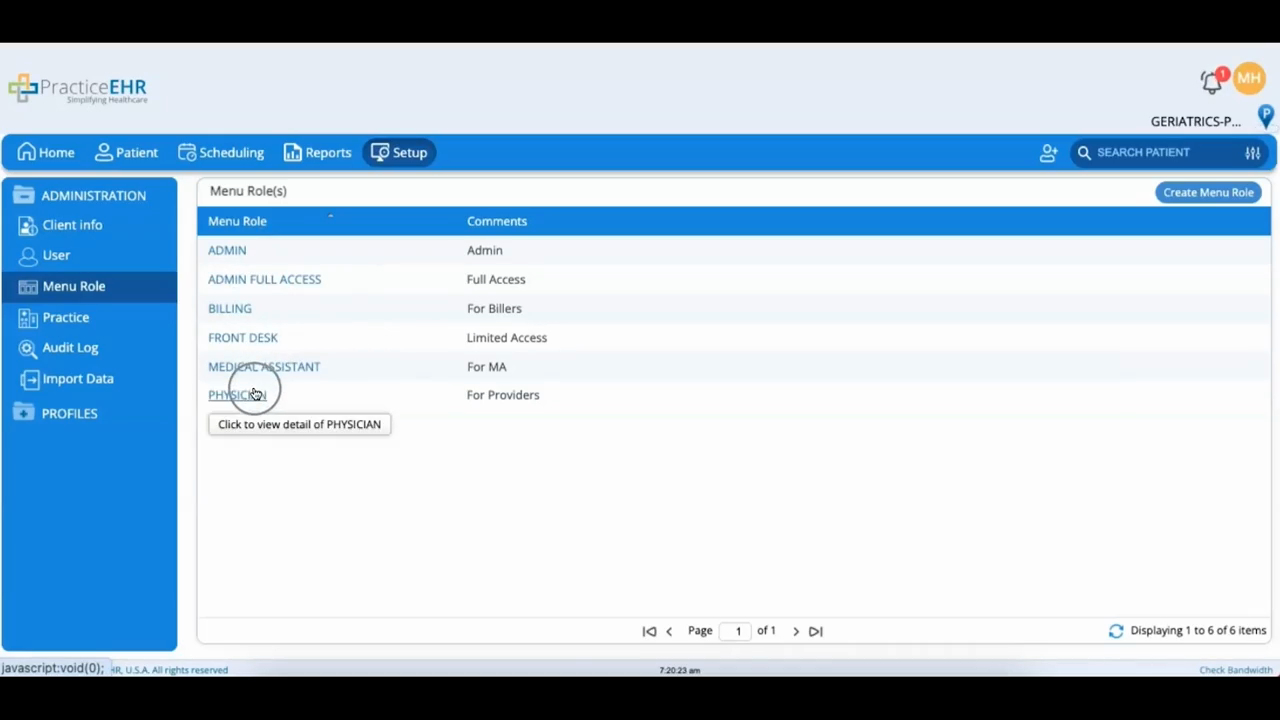Click the 'For MA' comment cell
Screen dimensions: 1280x720
pos(487,366)
